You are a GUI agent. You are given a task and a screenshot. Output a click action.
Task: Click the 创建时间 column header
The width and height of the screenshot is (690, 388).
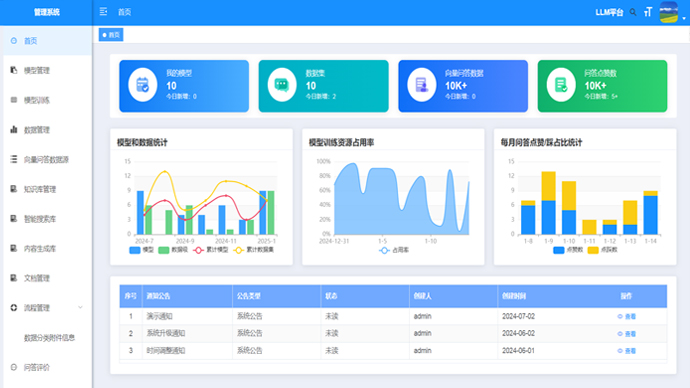tap(542, 296)
